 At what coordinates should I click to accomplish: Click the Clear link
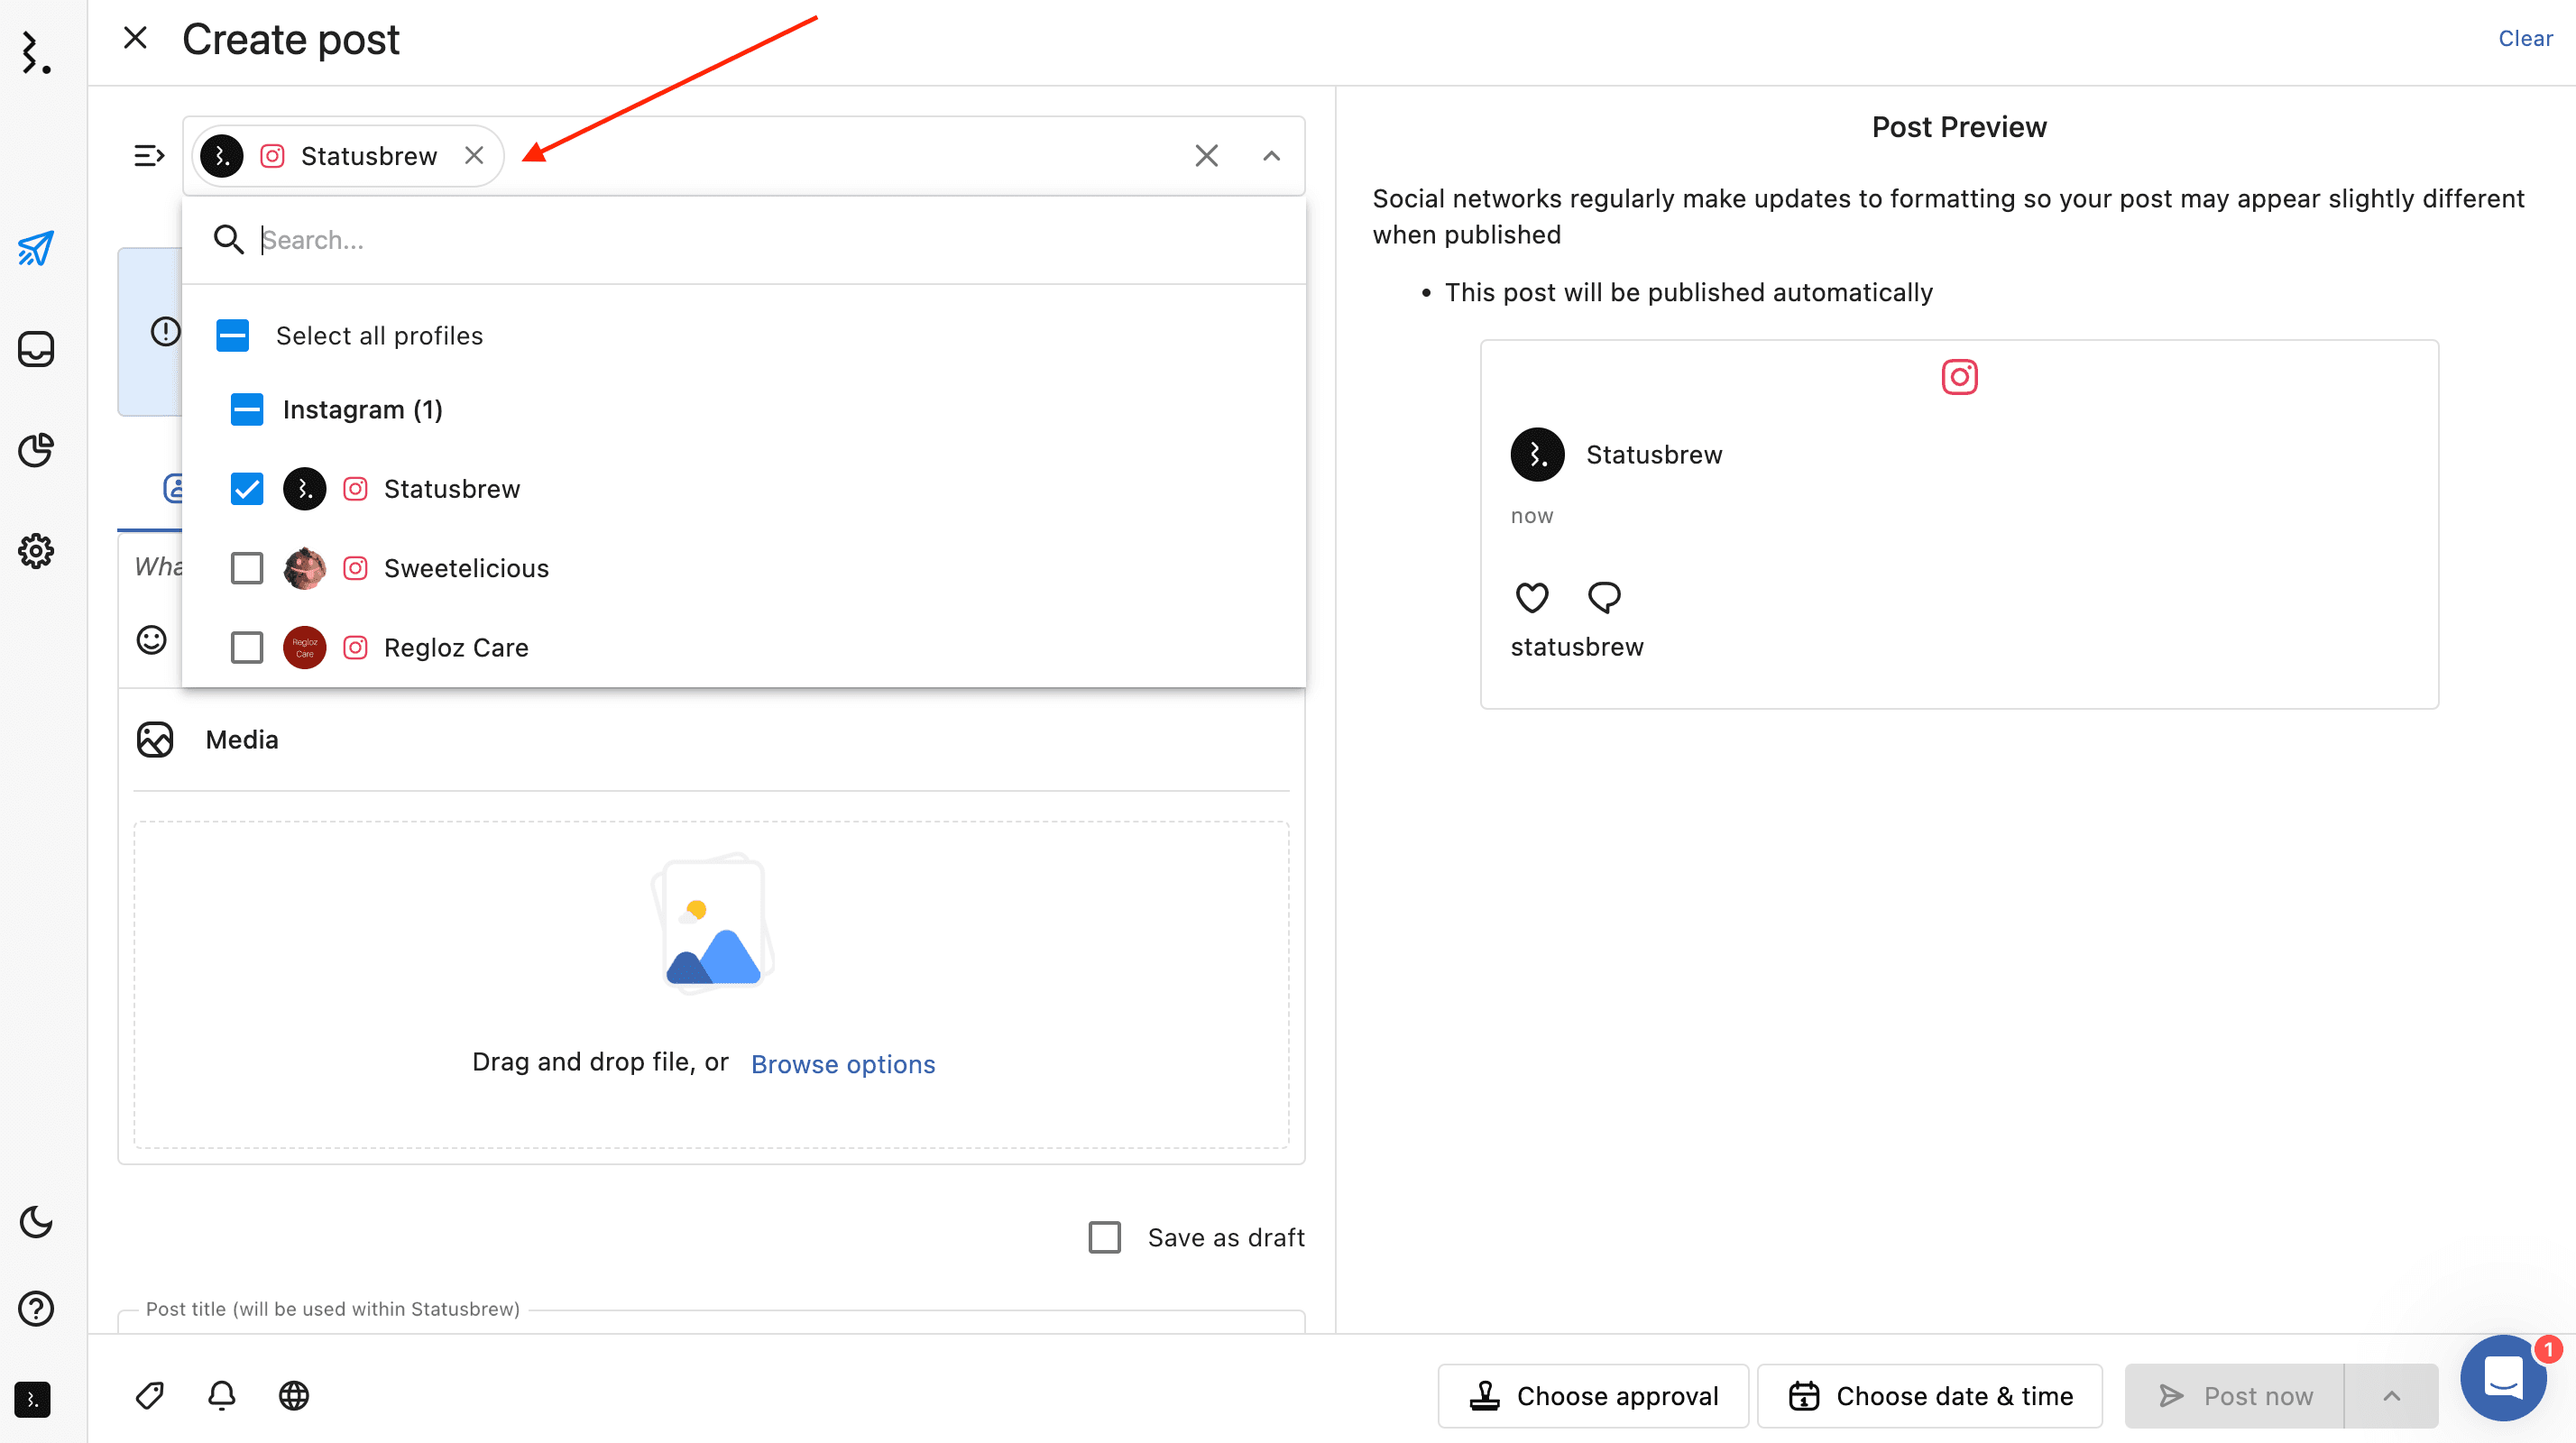[2525, 38]
